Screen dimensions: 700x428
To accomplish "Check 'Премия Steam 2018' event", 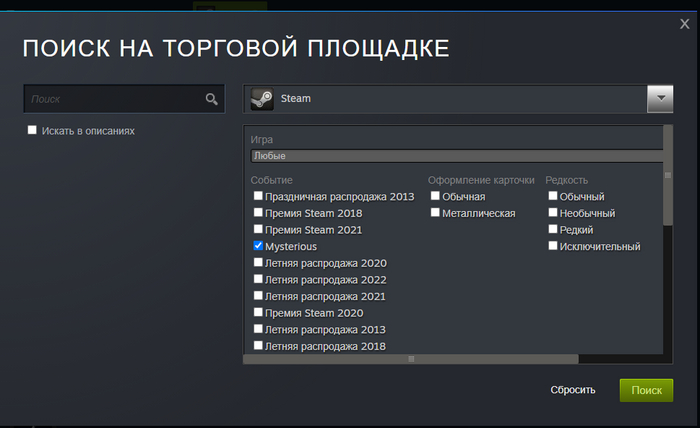I will point(258,212).
